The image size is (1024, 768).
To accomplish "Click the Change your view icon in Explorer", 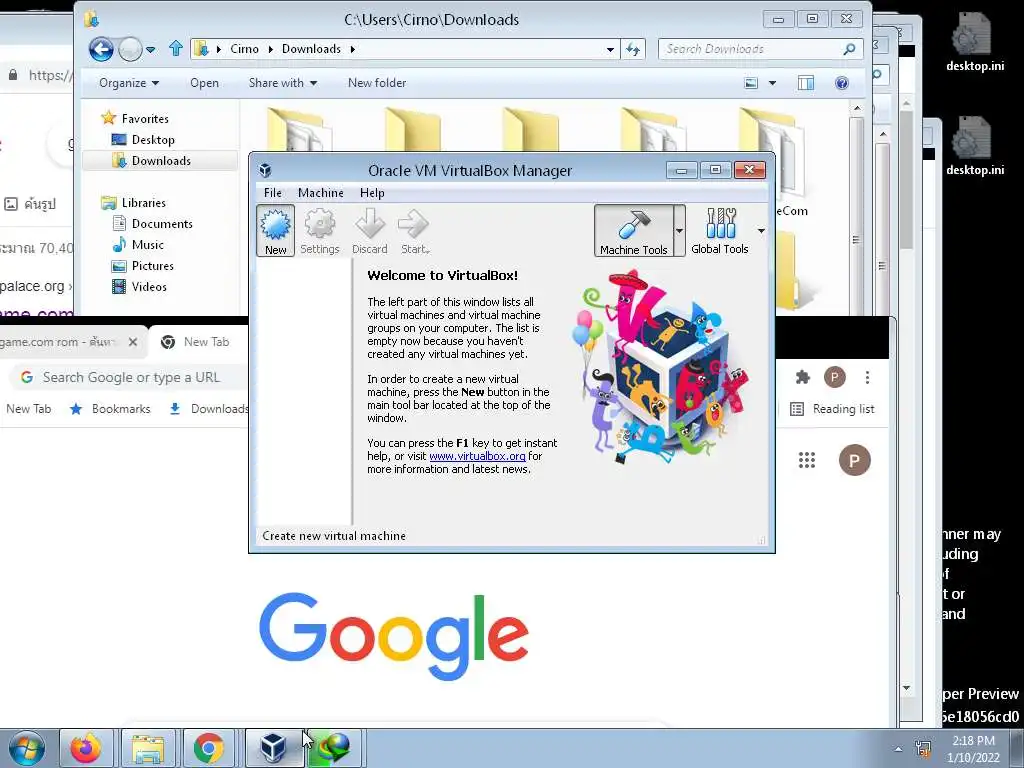I will point(752,83).
